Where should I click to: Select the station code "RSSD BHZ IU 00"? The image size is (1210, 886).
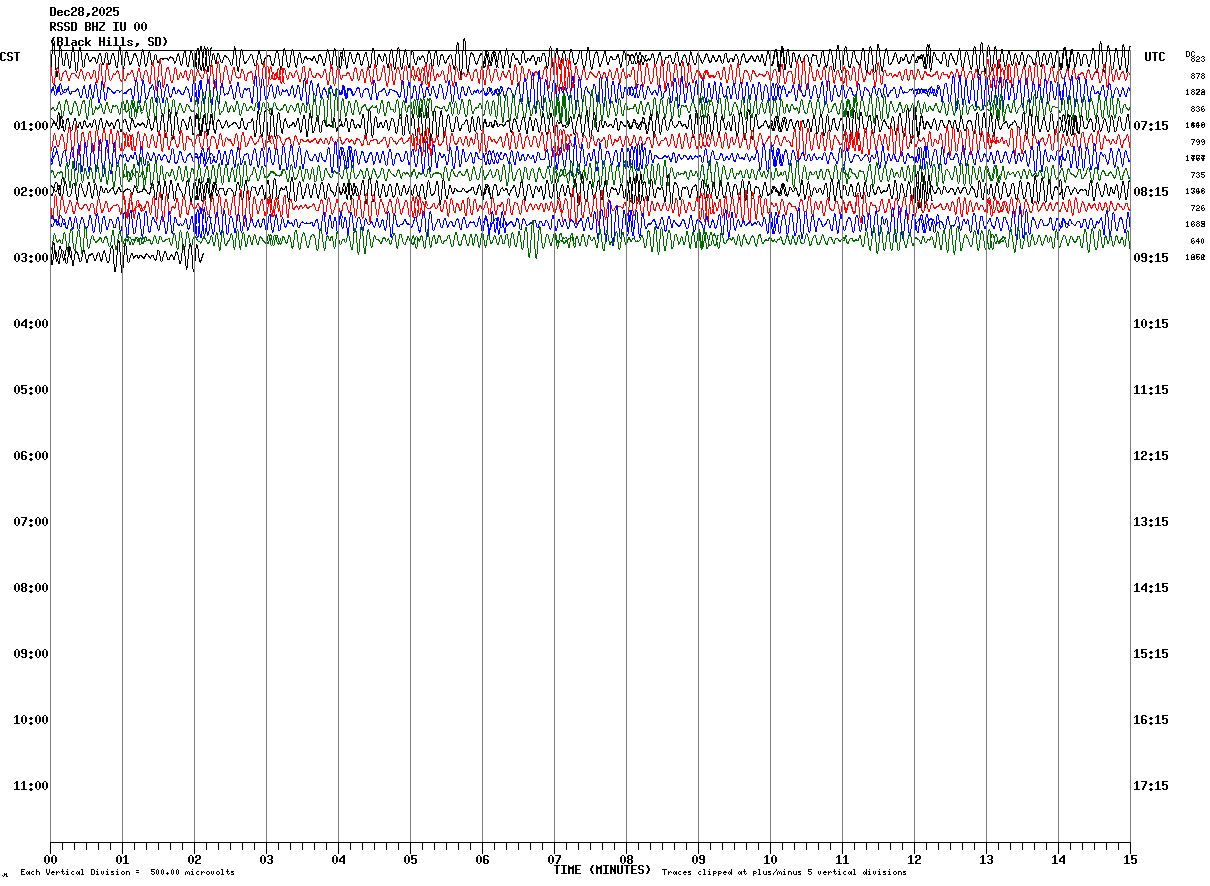click(x=98, y=27)
